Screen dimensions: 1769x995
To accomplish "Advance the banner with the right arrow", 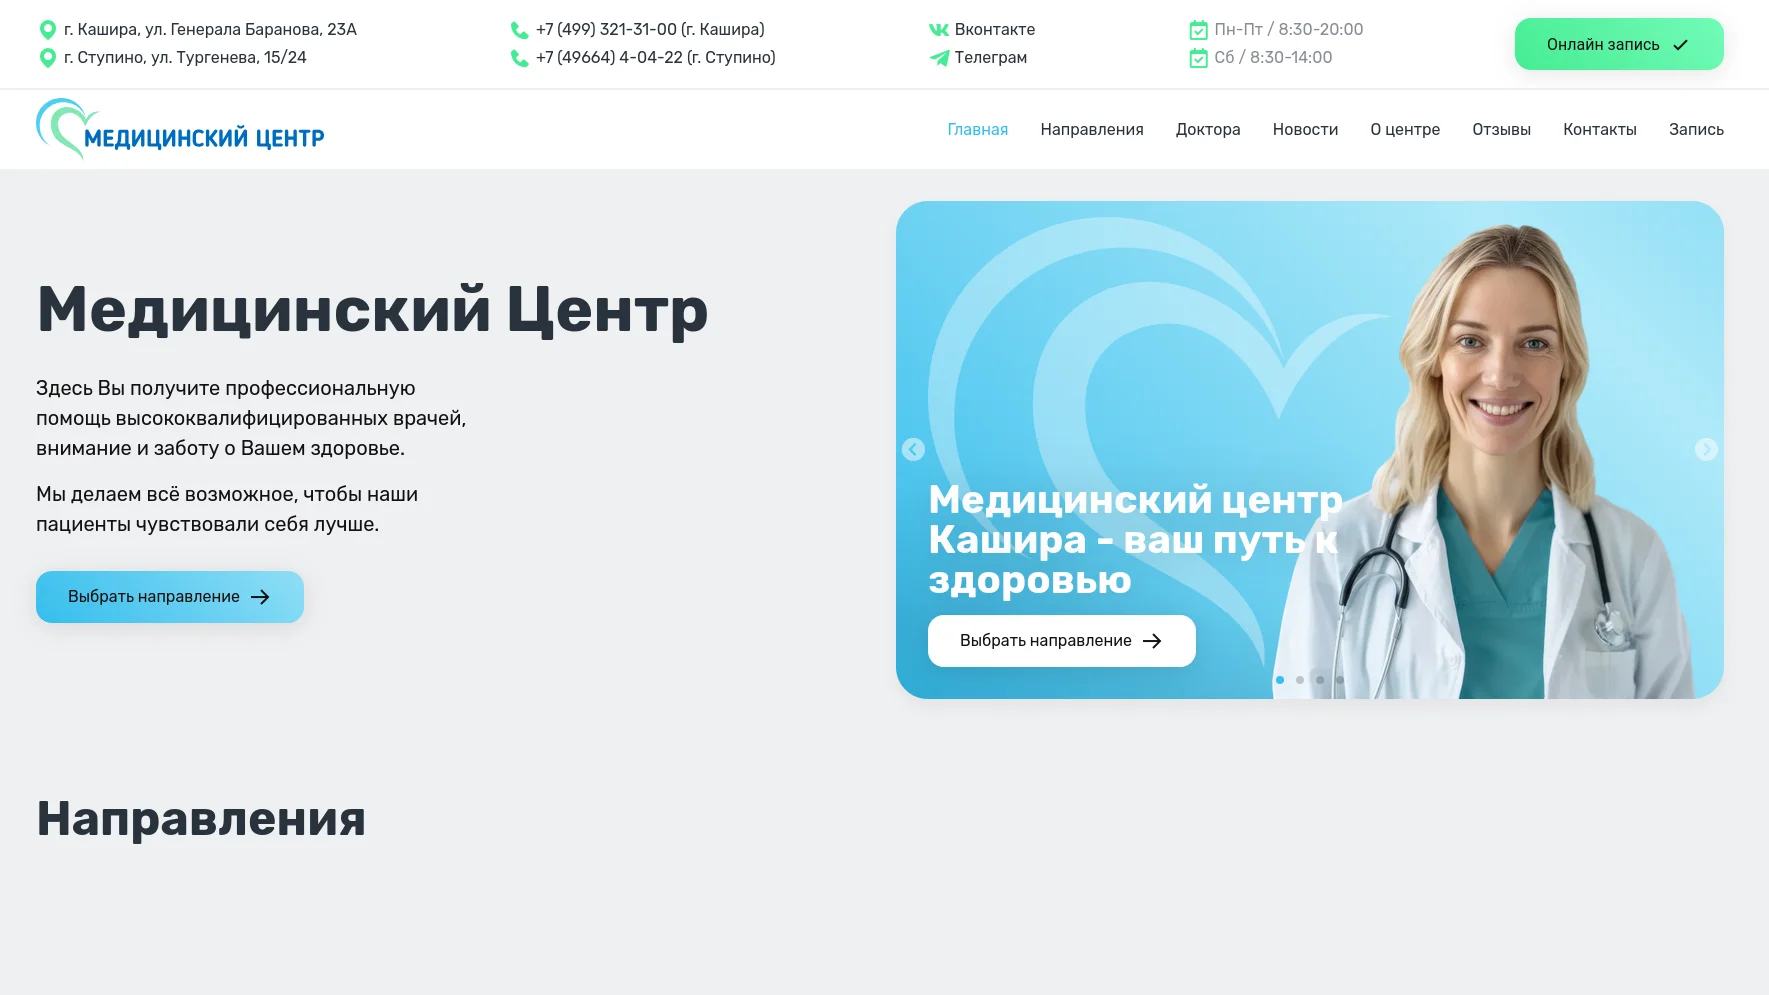I will click(1706, 449).
